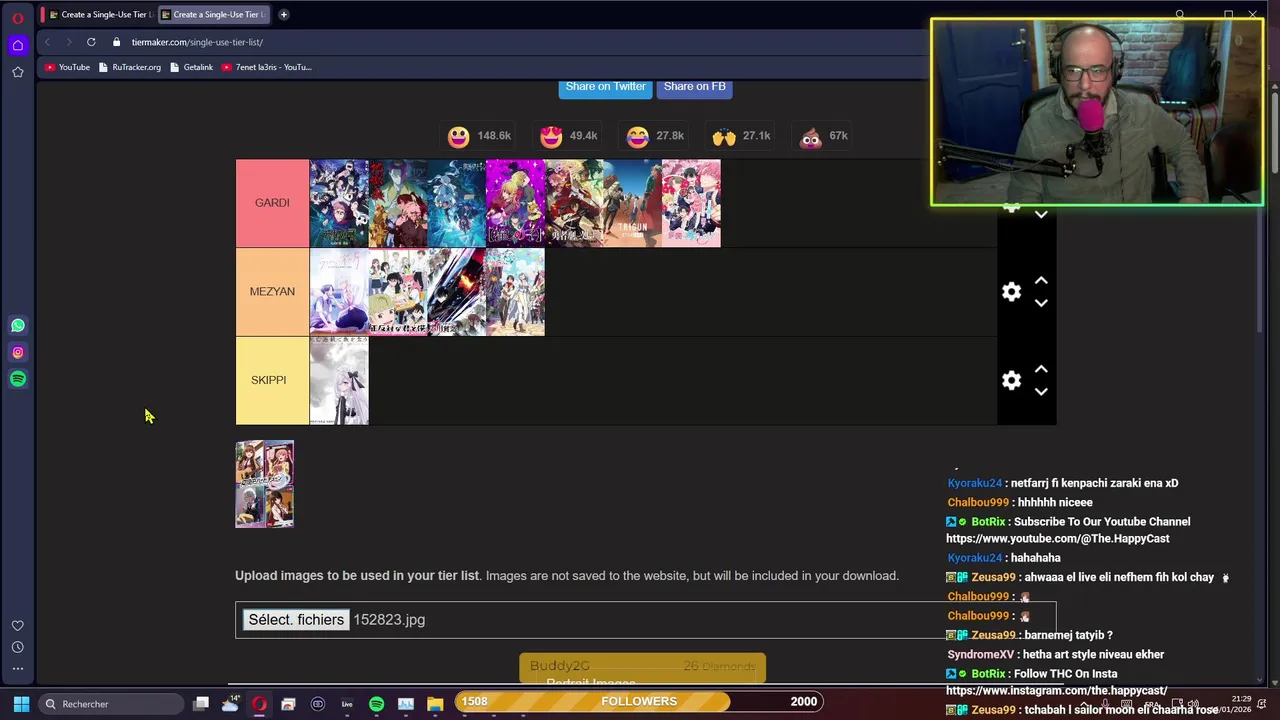The image size is (1280, 720).
Task: Select the second Create a Single-Use Tier tab
Action: pos(213,14)
